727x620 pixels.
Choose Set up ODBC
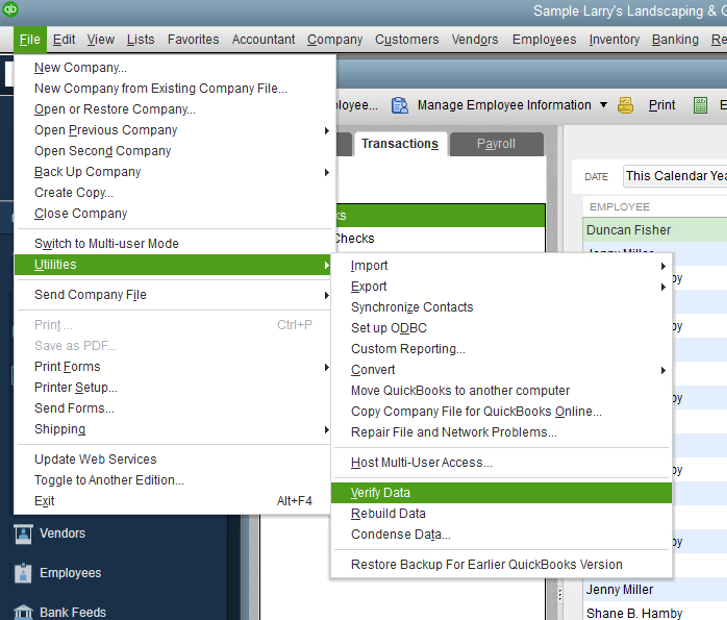pyautogui.click(x=389, y=329)
